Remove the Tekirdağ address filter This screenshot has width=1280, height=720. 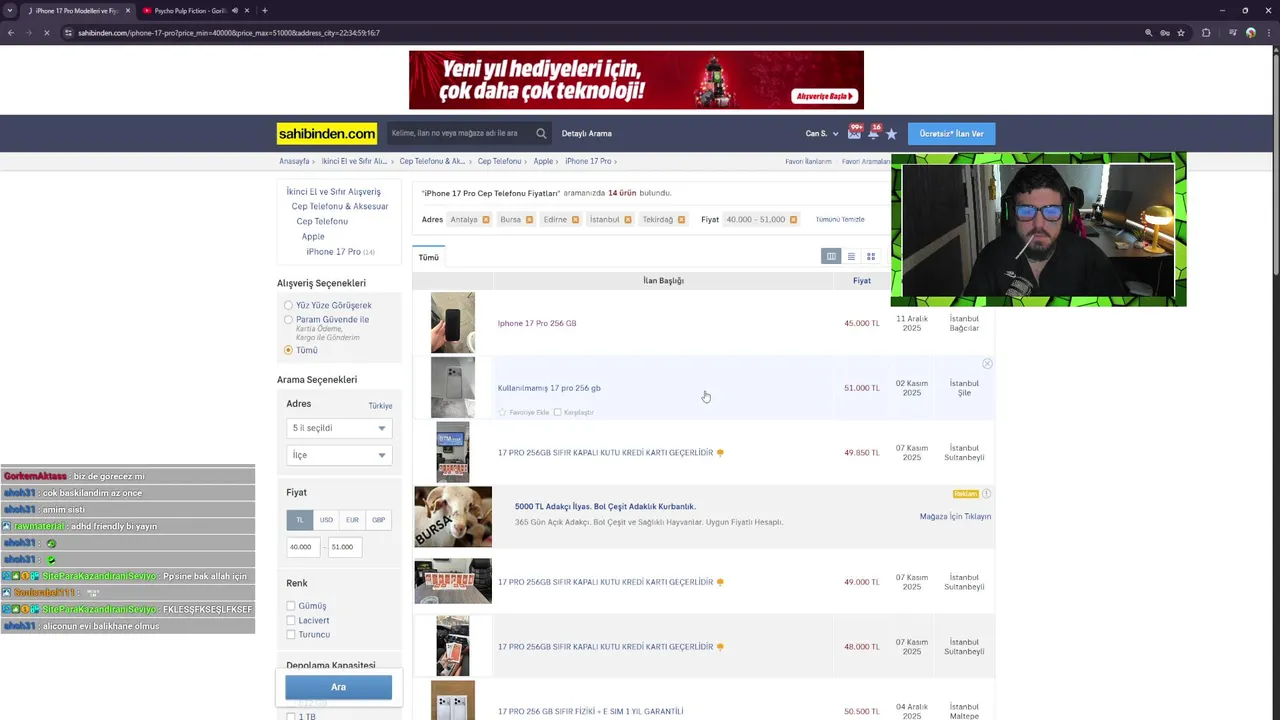pyautogui.click(x=681, y=219)
